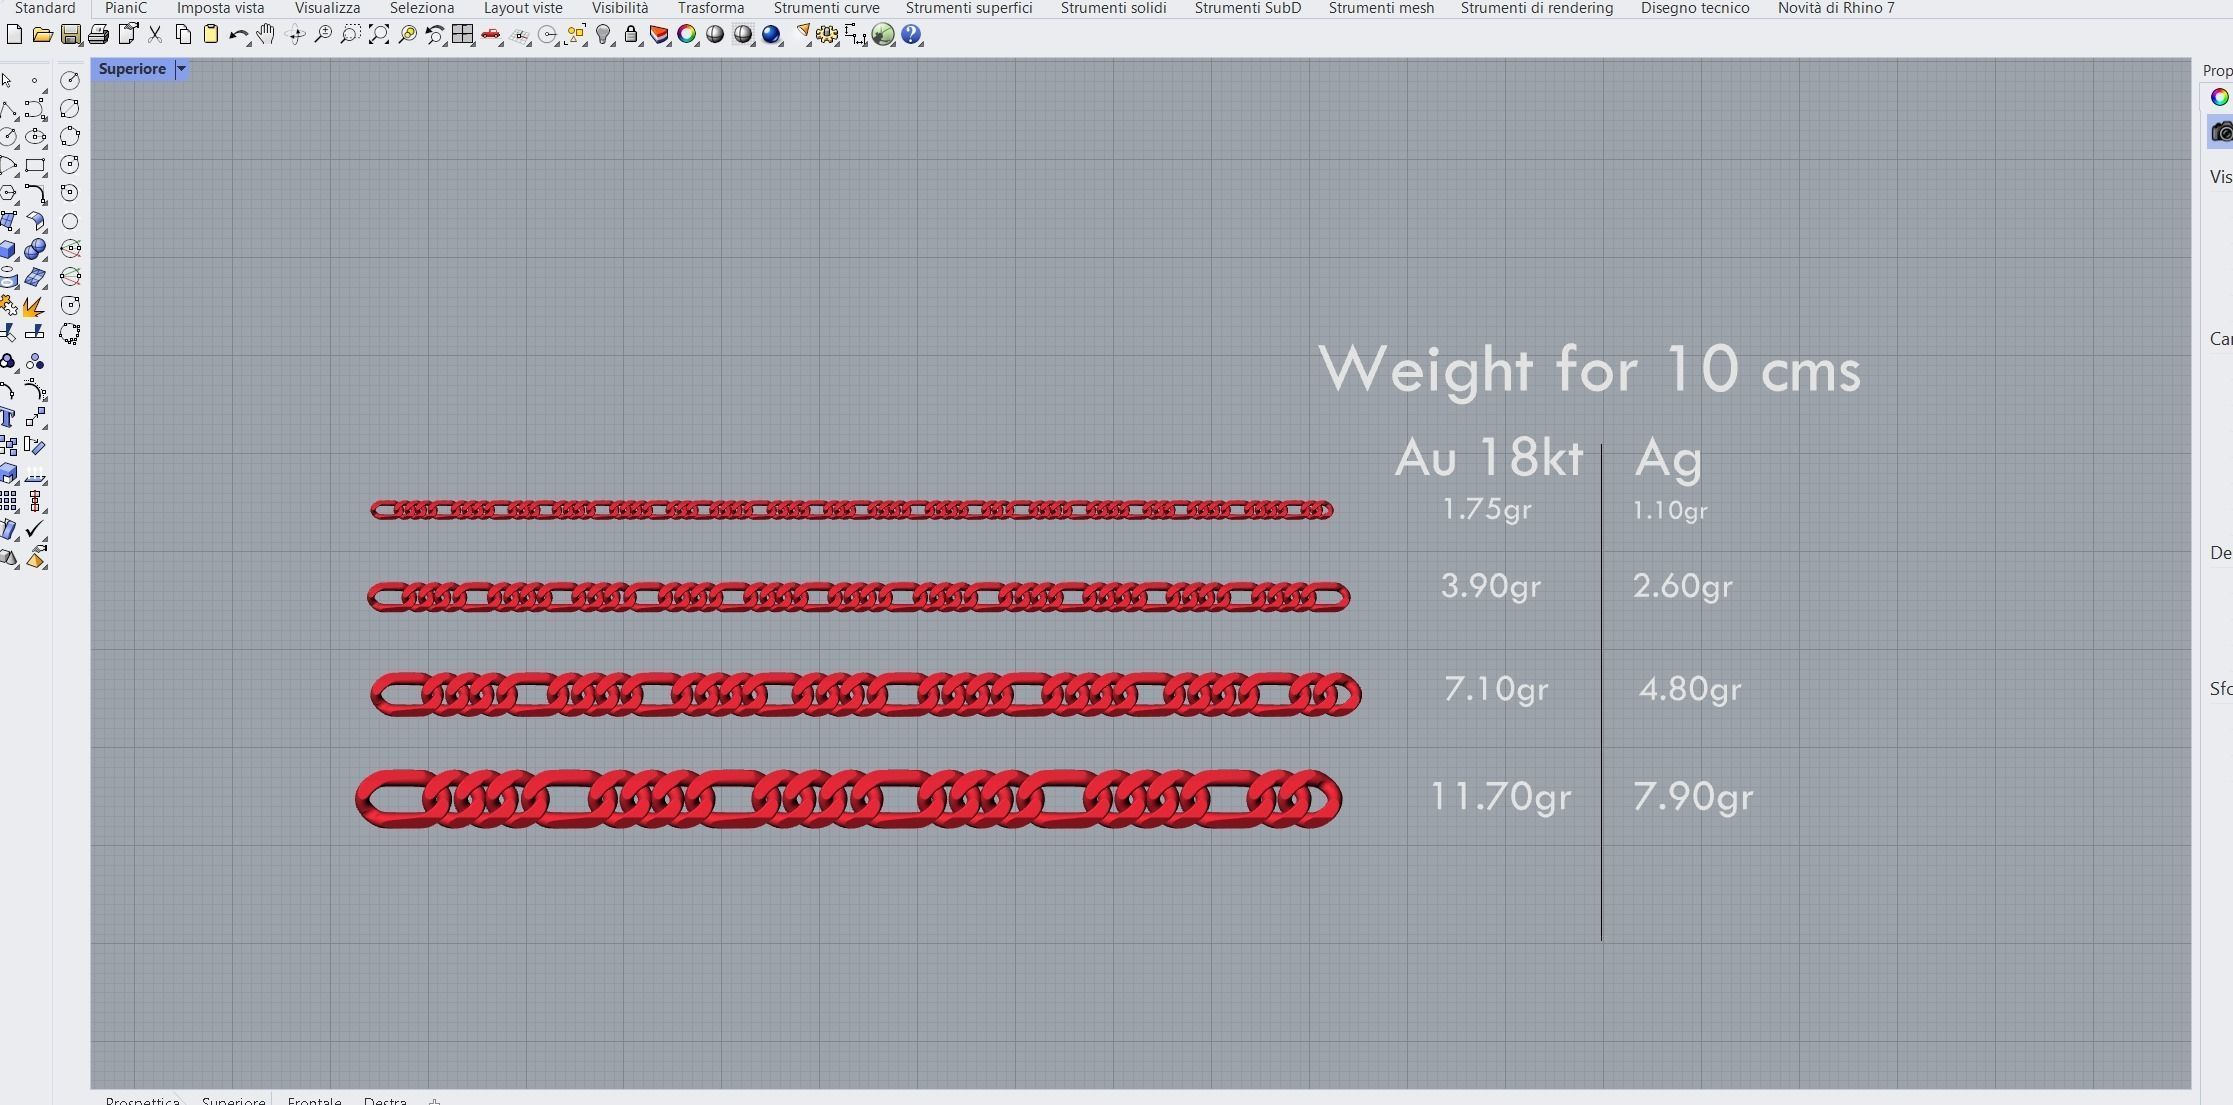Open Options with the gear icon

[827, 35]
